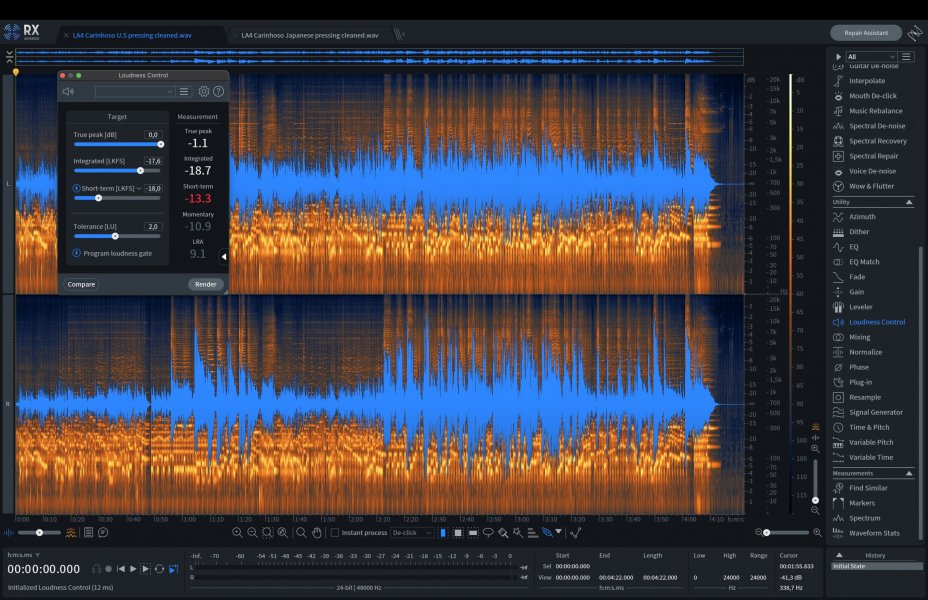928x600 pixels.
Task: Click the zoom out magnifier tool
Action: pyautogui.click(x=252, y=533)
